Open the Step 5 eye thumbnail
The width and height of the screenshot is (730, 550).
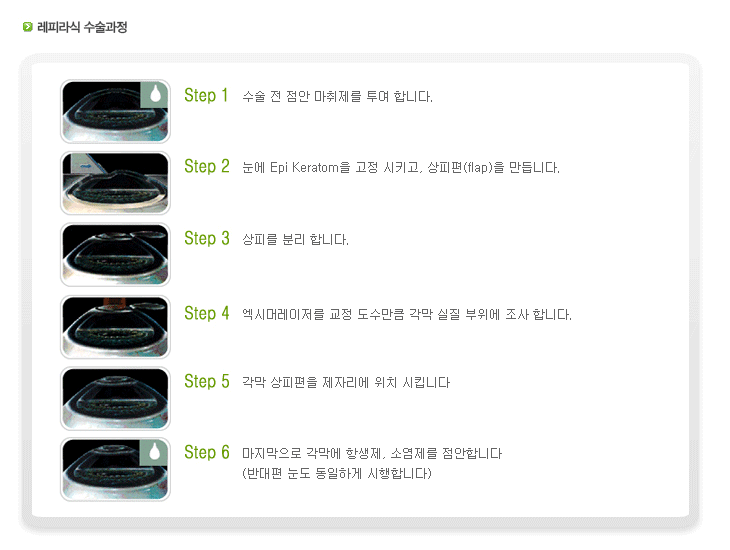[x=115, y=398]
